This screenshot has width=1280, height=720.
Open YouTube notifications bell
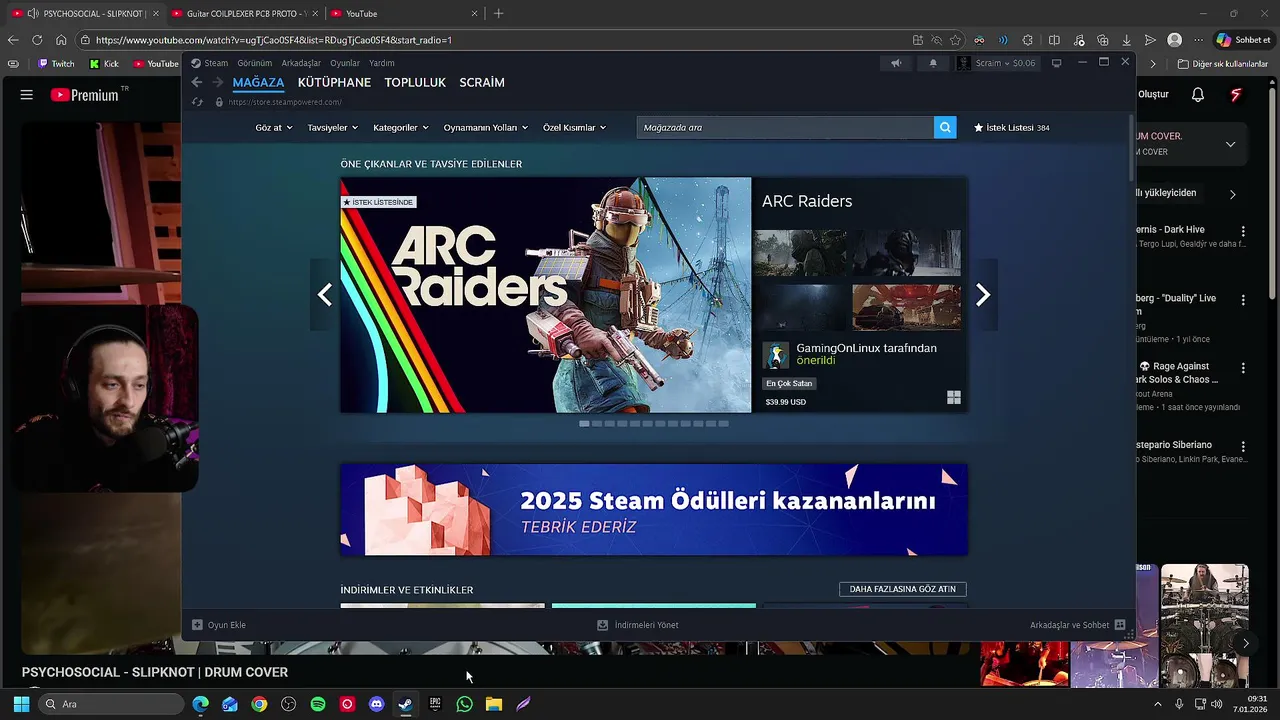tap(1198, 95)
